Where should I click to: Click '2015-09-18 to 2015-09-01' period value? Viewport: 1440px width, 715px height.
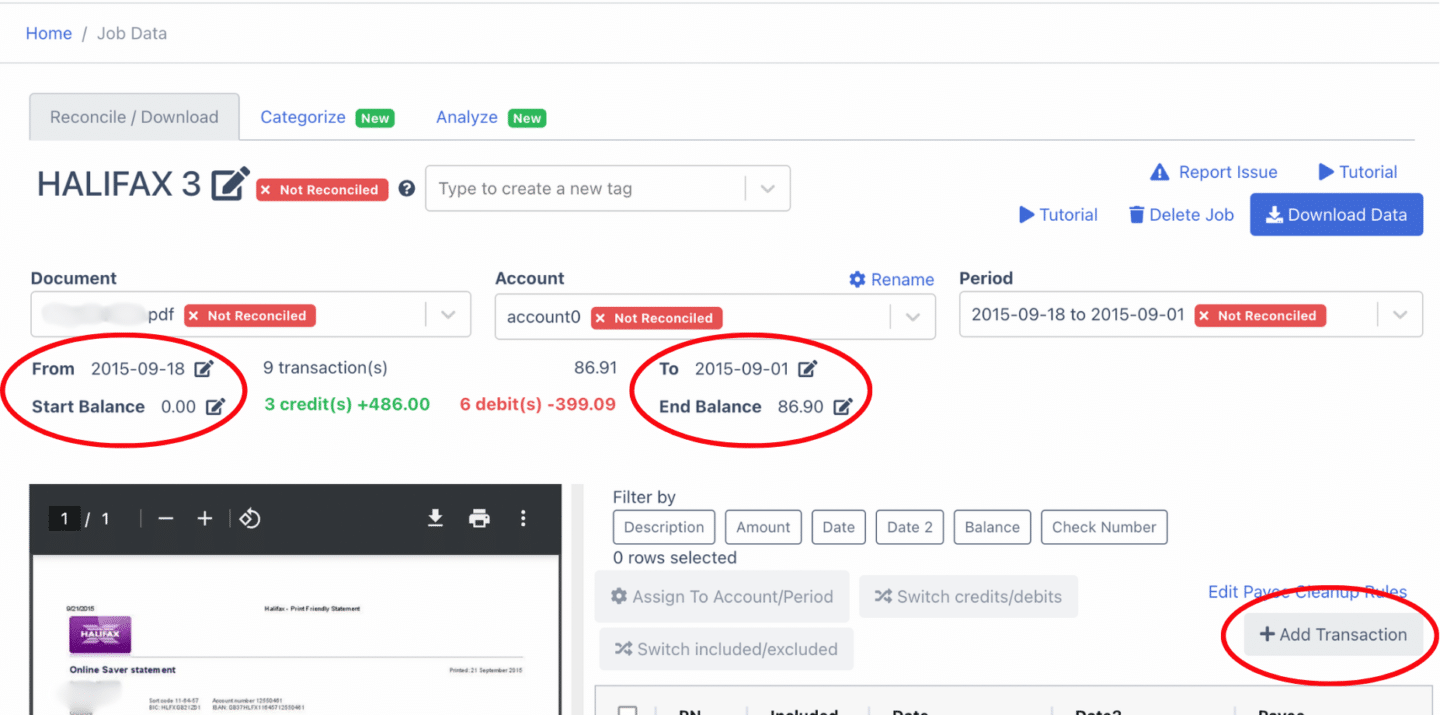point(1078,314)
